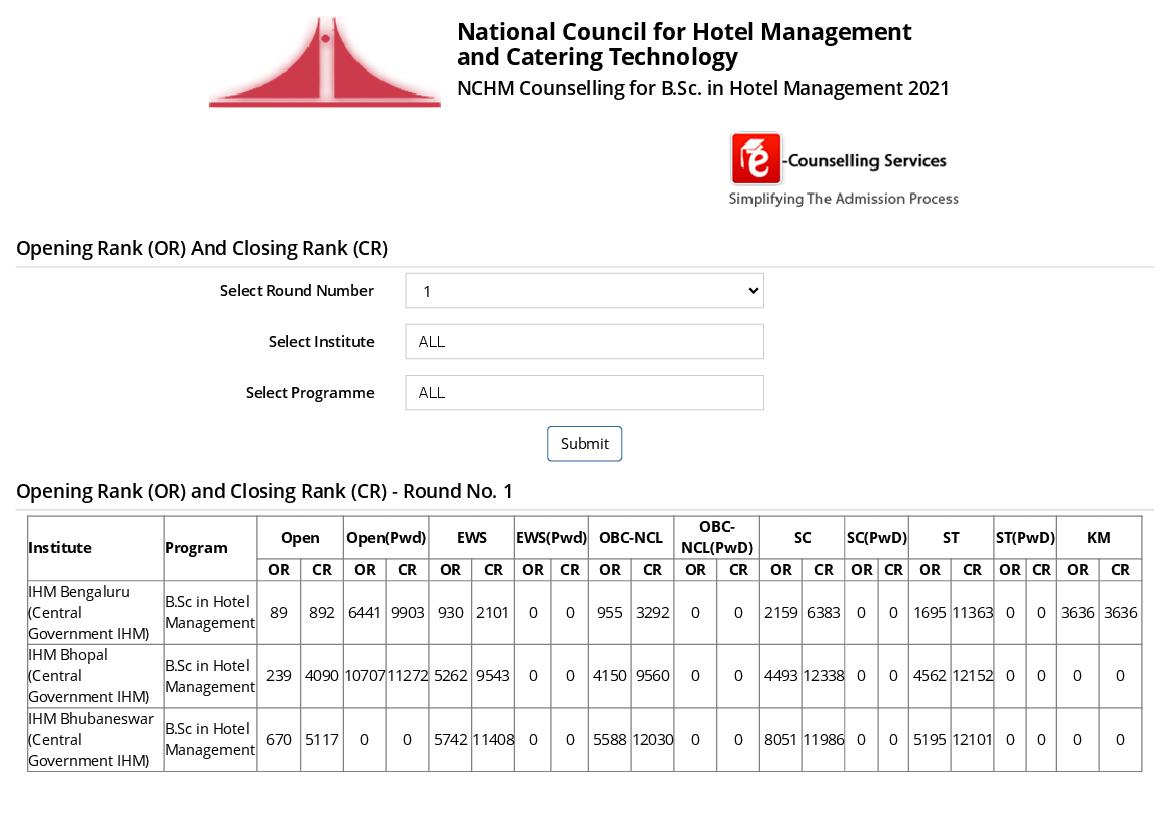1169x826 pixels.
Task: Open the Select Round Number dropdown
Action: pyautogui.click(x=584, y=291)
